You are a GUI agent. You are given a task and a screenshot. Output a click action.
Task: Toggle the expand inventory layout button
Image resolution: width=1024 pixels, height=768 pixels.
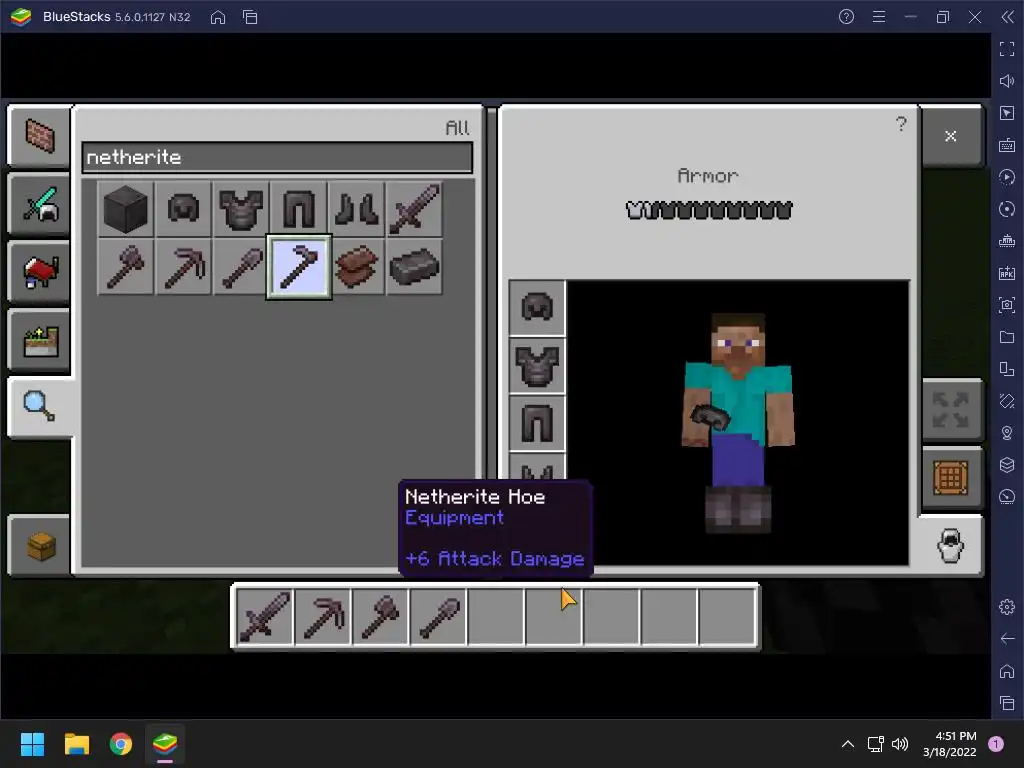tap(951, 410)
